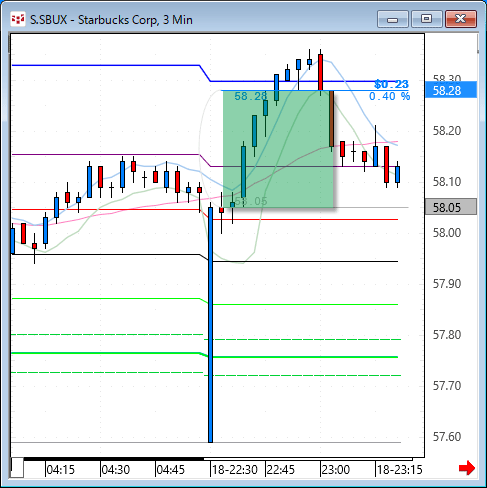Click the 23:00 time axis label

tap(336, 470)
